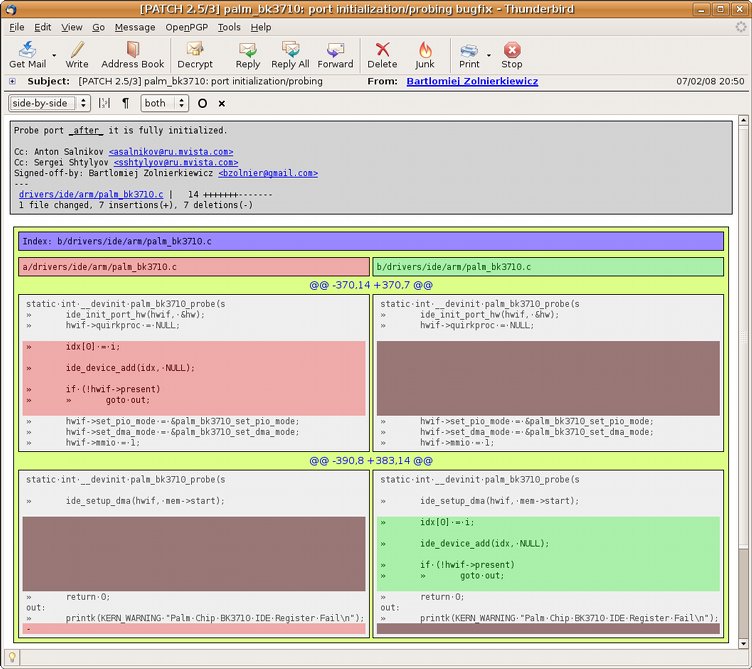Click the circle 'O' diff view button
This screenshot has height=669, width=752.
(202, 103)
